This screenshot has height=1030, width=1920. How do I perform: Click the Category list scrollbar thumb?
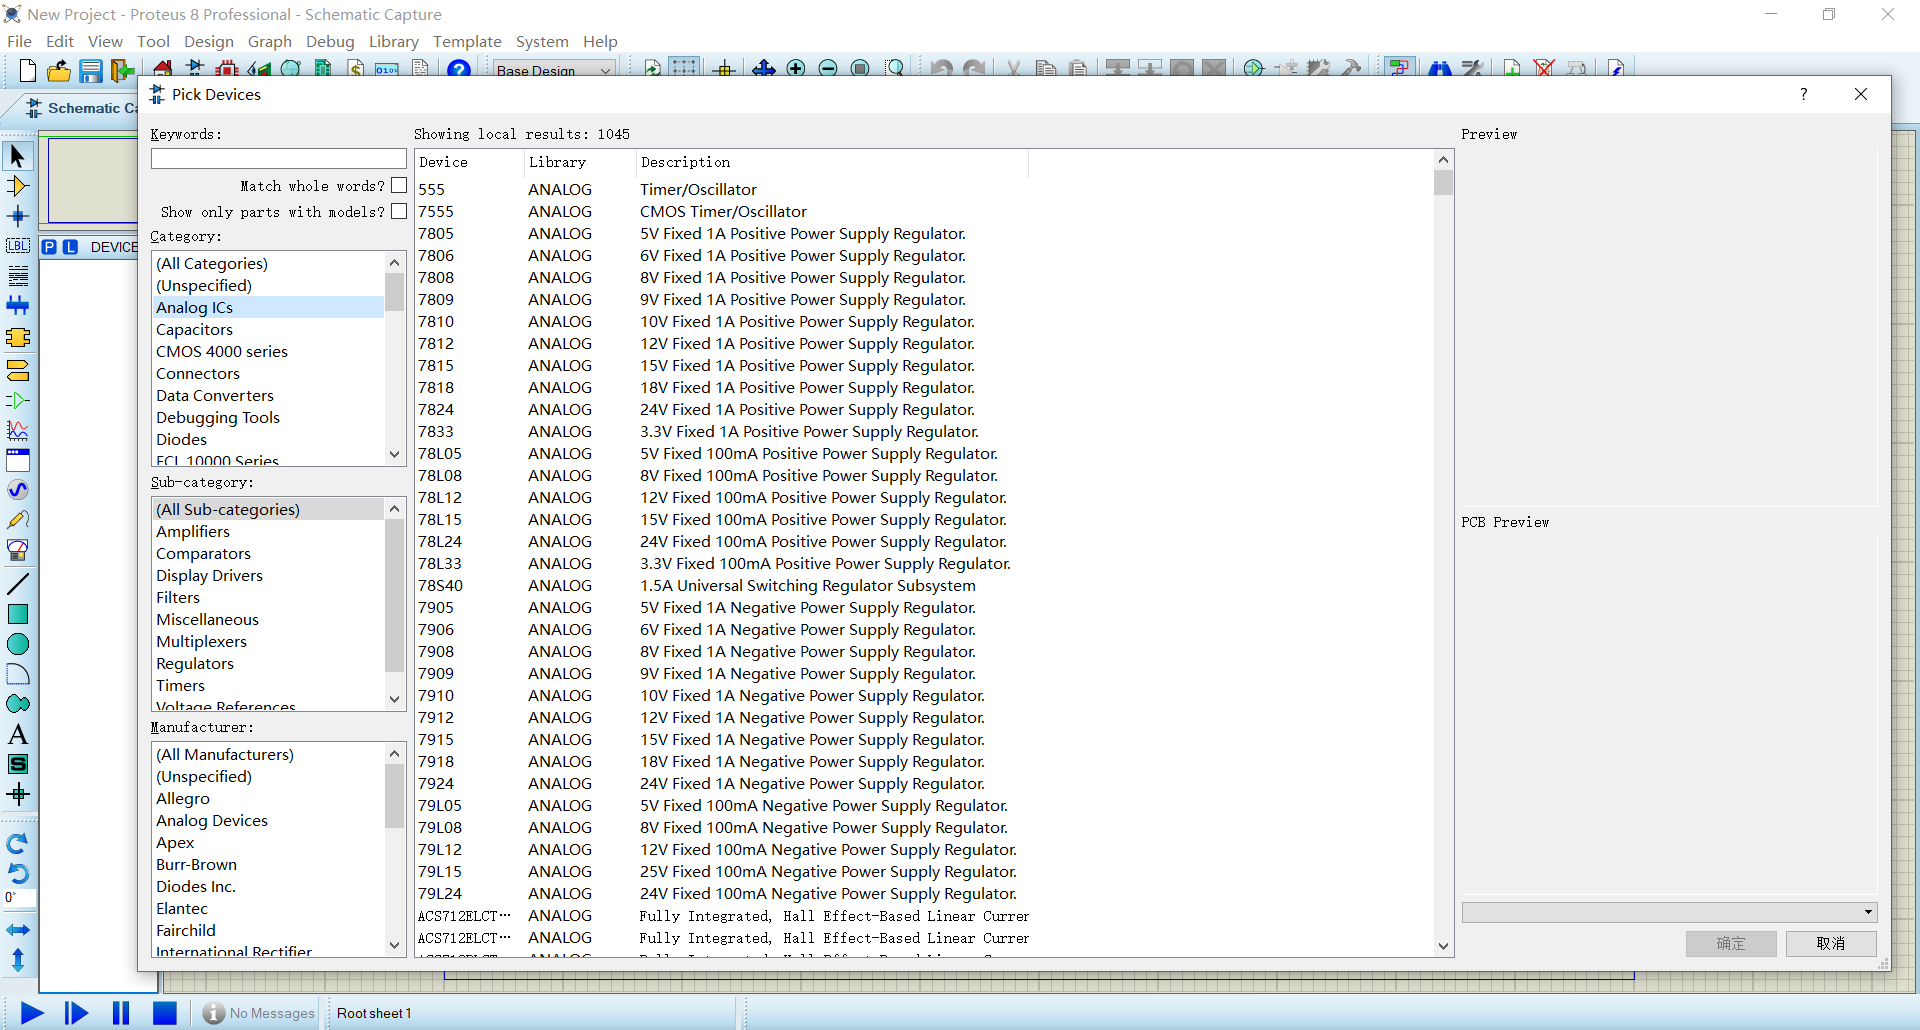(394, 292)
